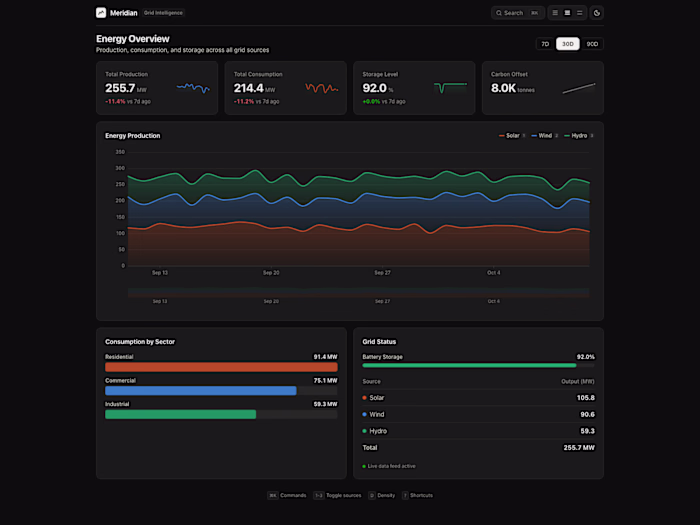Click the -11.4% production change text
This screenshot has height=525, width=700.
(x=115, y=101)
